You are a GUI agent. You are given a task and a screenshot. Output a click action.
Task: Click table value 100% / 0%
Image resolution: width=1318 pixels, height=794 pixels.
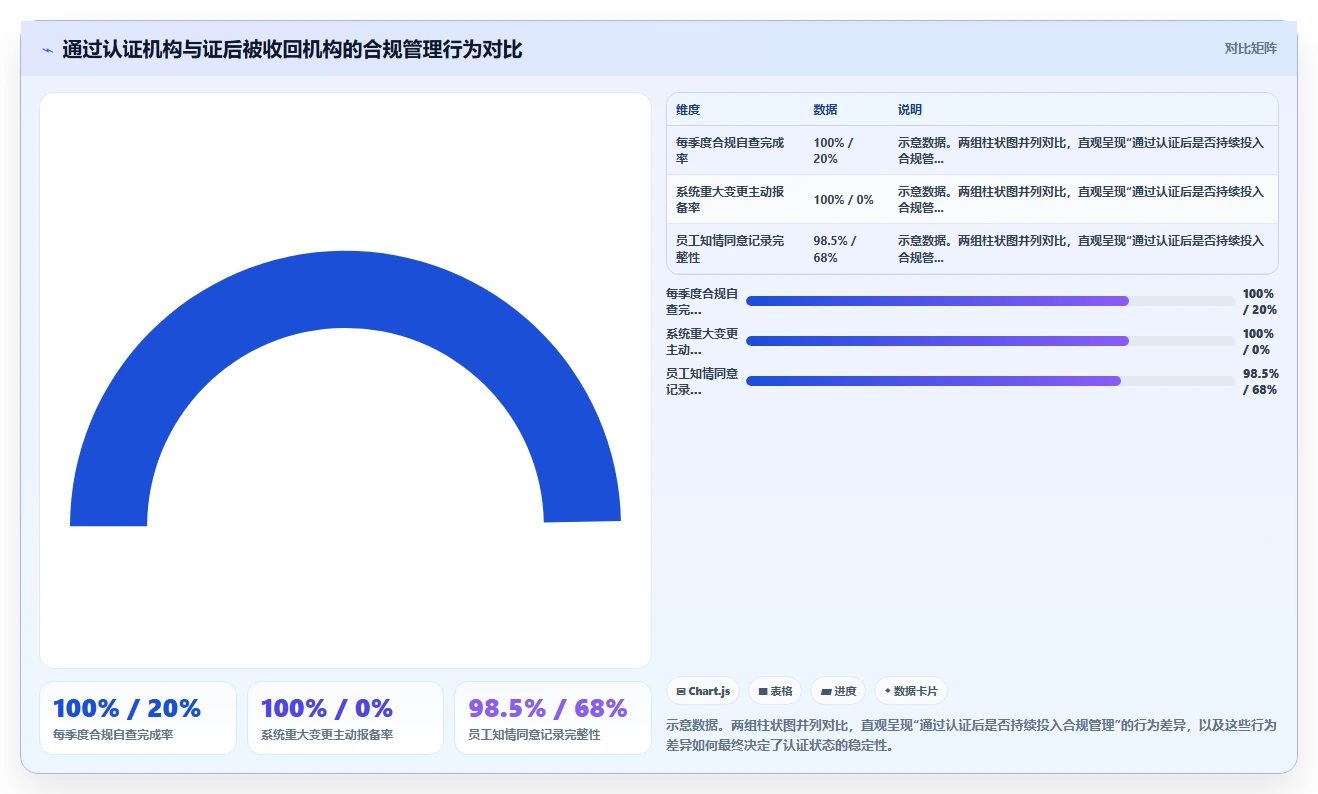coord(843,199)
